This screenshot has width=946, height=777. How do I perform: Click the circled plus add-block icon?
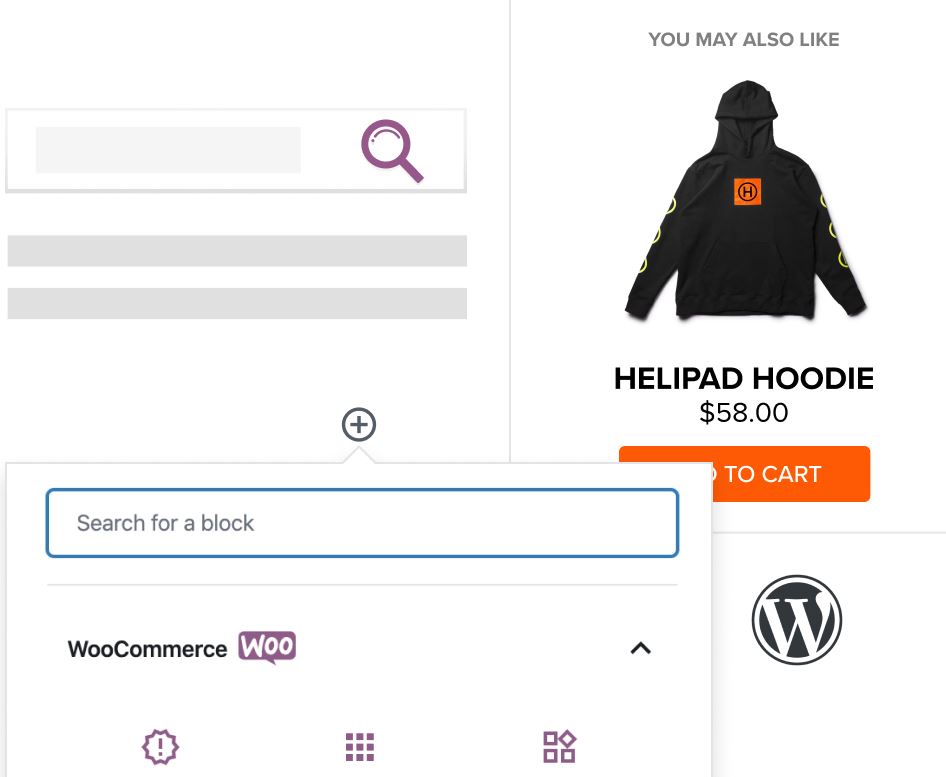point(359,425)
